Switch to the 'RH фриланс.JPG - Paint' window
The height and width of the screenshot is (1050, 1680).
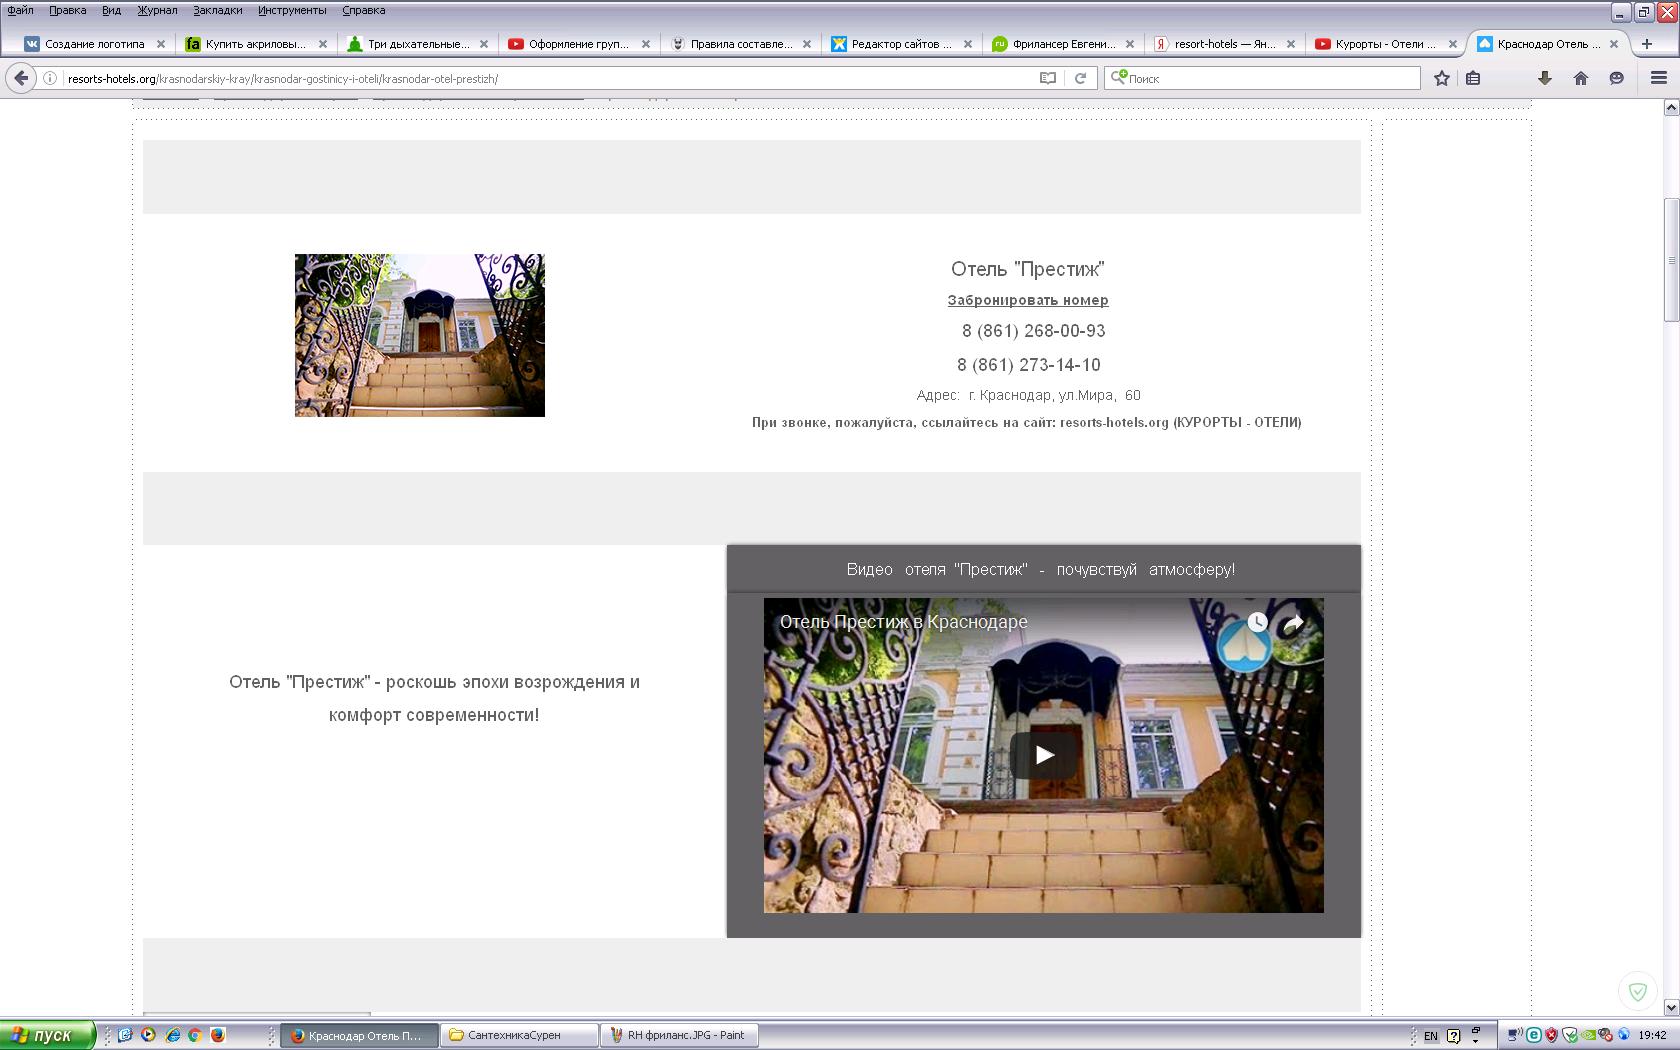click(x=680, y=1035)
